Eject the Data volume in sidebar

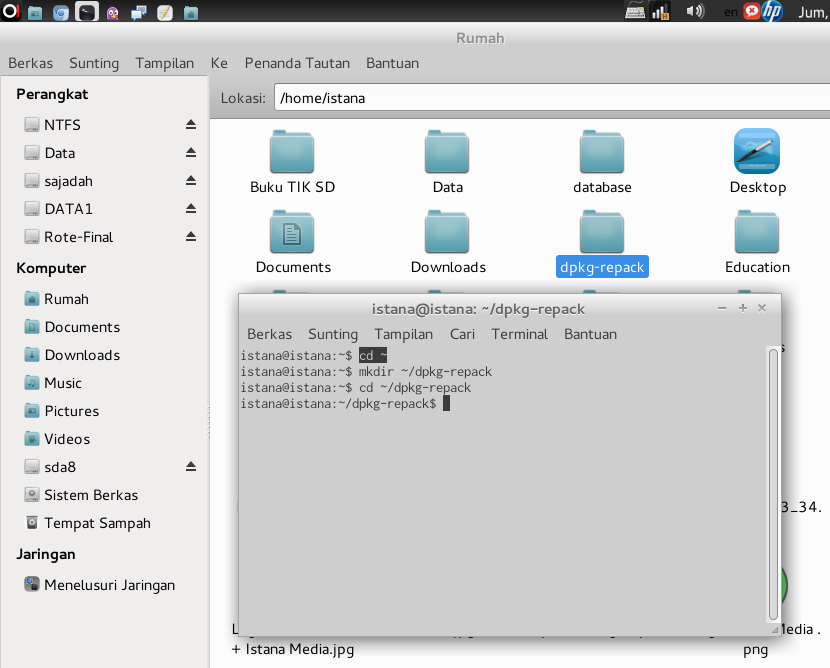[x=191, y=152]
